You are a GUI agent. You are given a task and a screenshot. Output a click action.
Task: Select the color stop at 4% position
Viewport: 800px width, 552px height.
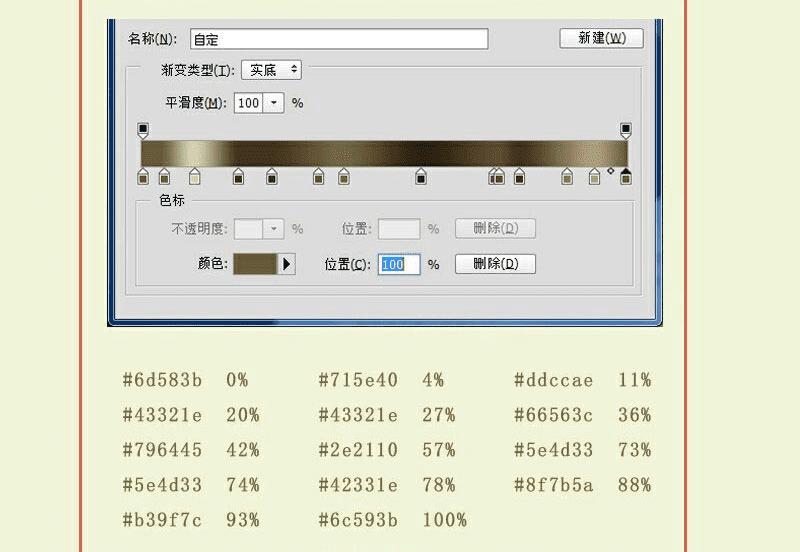[x=164, y=177]
